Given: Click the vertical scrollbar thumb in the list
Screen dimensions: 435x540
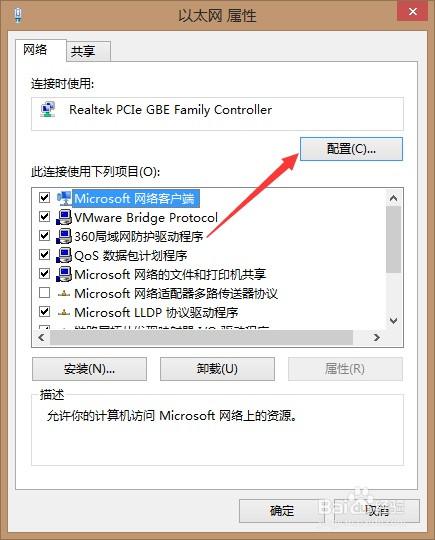Looking at the screenshot, I should (393, 240).
